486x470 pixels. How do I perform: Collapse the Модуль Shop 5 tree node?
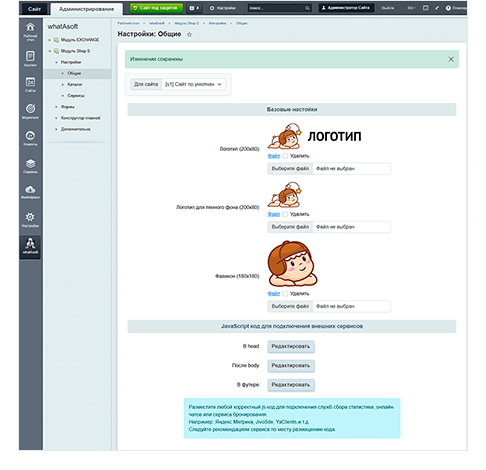pyautogui.click(x=50, y=51)
